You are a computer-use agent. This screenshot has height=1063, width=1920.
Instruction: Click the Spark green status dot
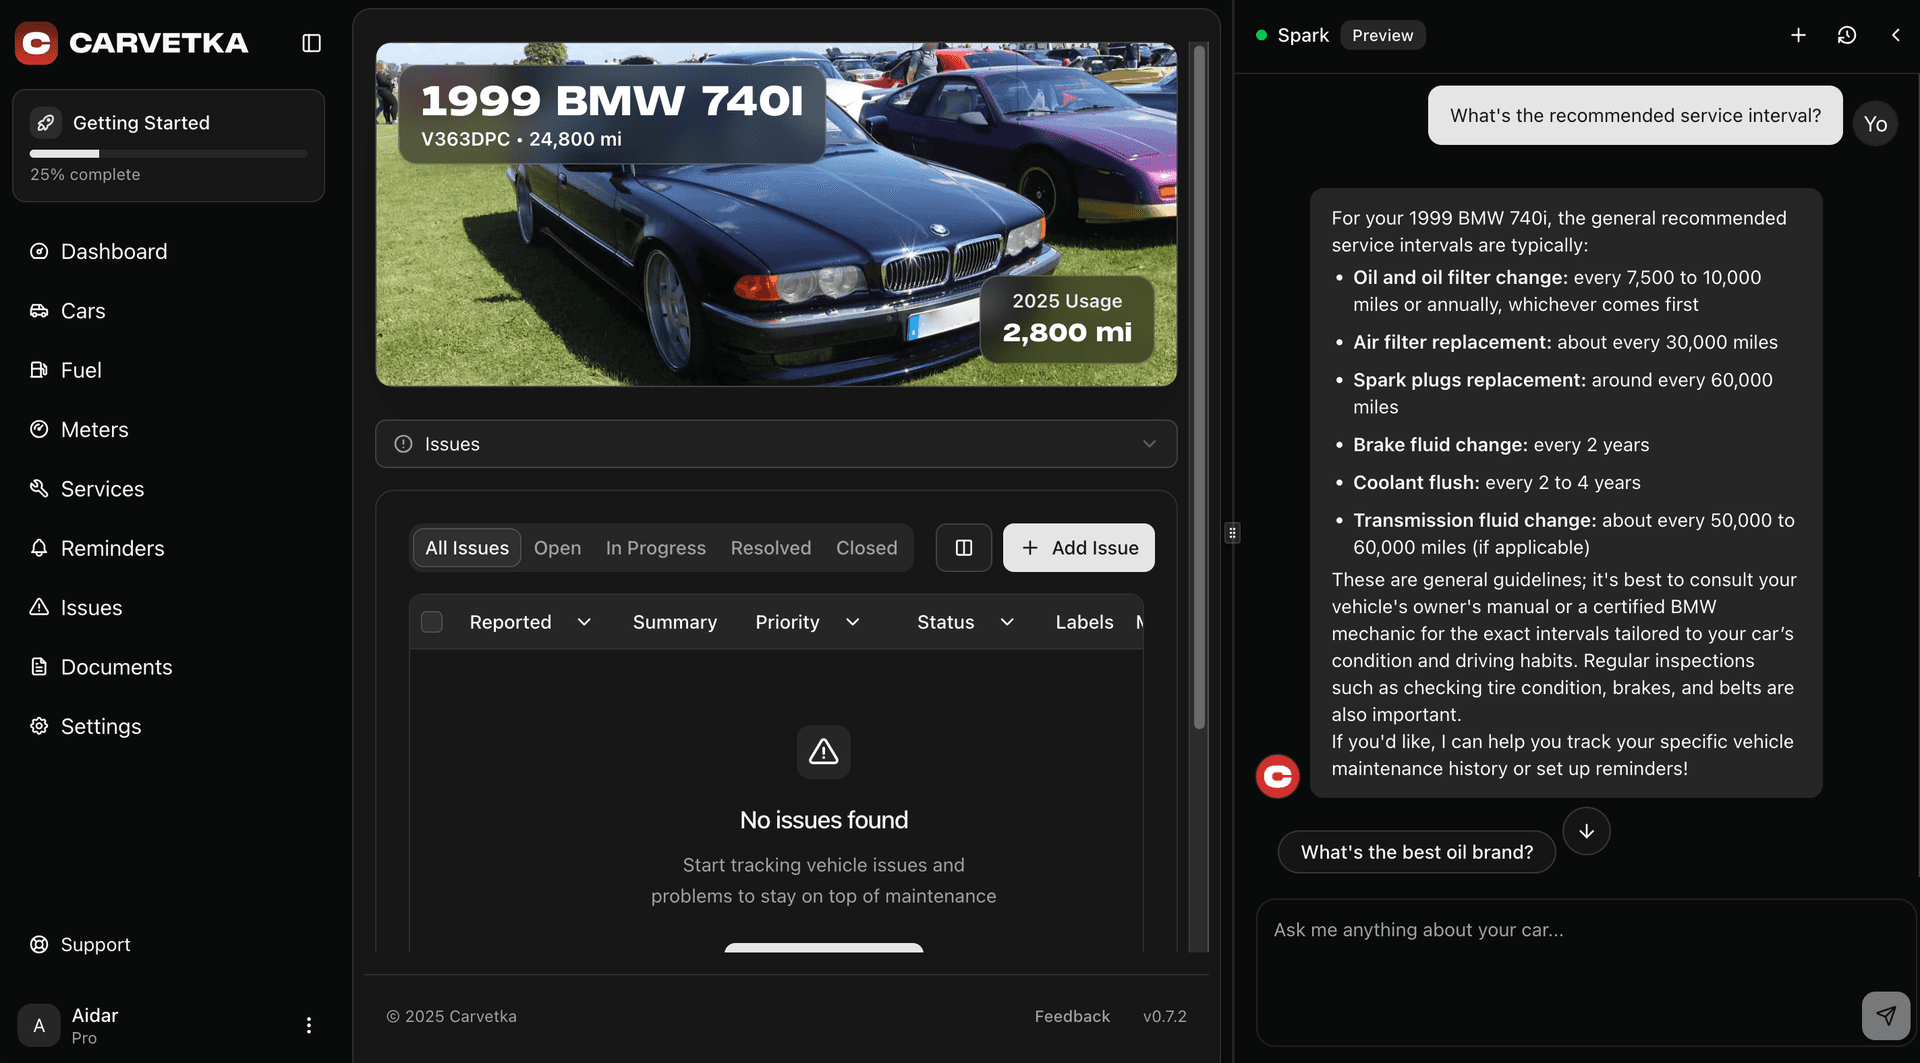1262,35
